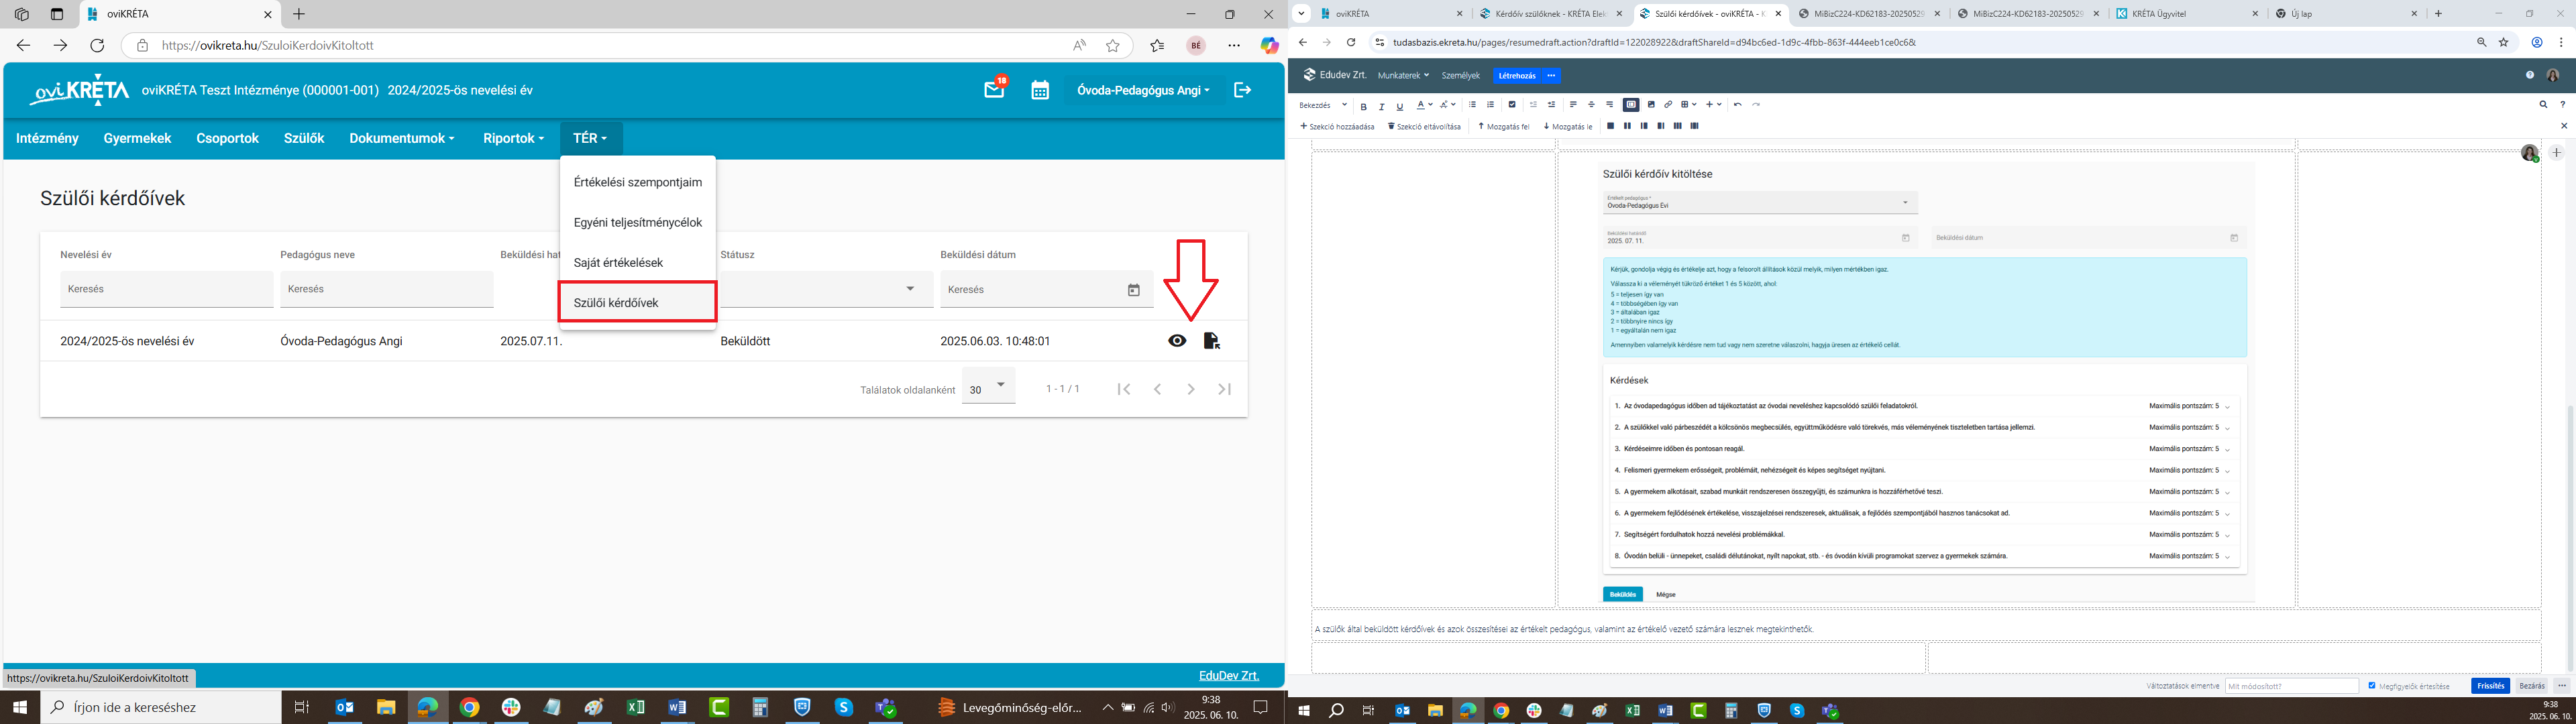The image size is (2576, 724).
Task: Select the single-column section layout
Action: tap(1611, 126)
